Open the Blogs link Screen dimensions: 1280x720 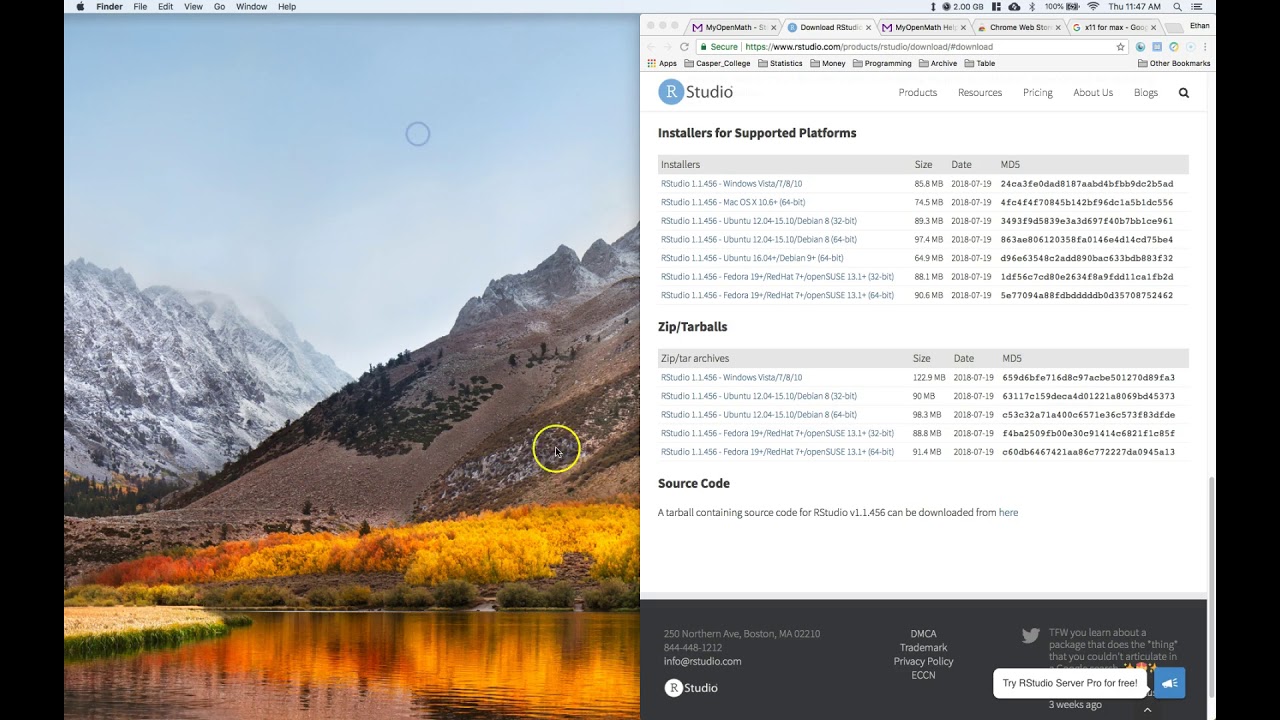1146,93
